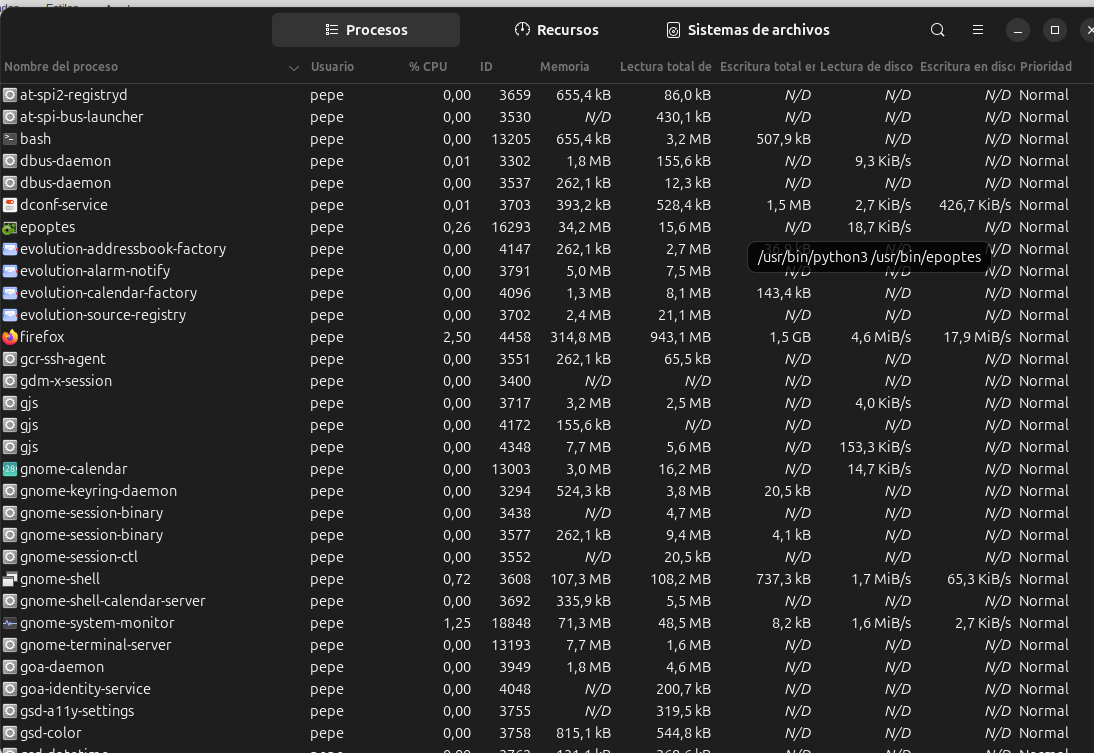Sort by the Usuario column header
The height and width of the screenshot is (753, 1094).
point(332,67)
